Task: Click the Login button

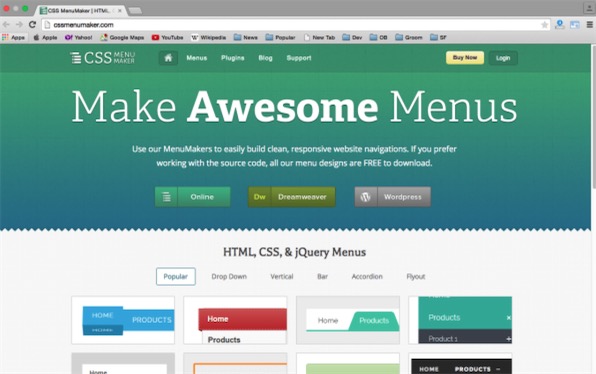Action: coord(503,58)
